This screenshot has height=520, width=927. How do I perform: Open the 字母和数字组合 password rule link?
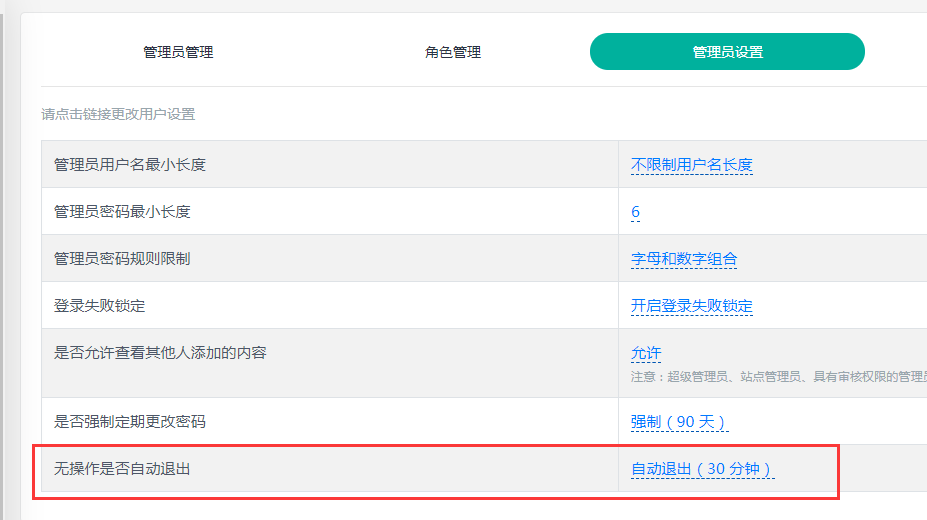[684, 259]
